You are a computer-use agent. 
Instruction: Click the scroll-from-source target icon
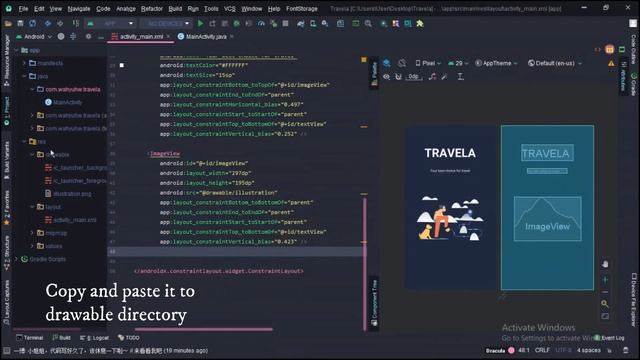[x=61, y=36]
